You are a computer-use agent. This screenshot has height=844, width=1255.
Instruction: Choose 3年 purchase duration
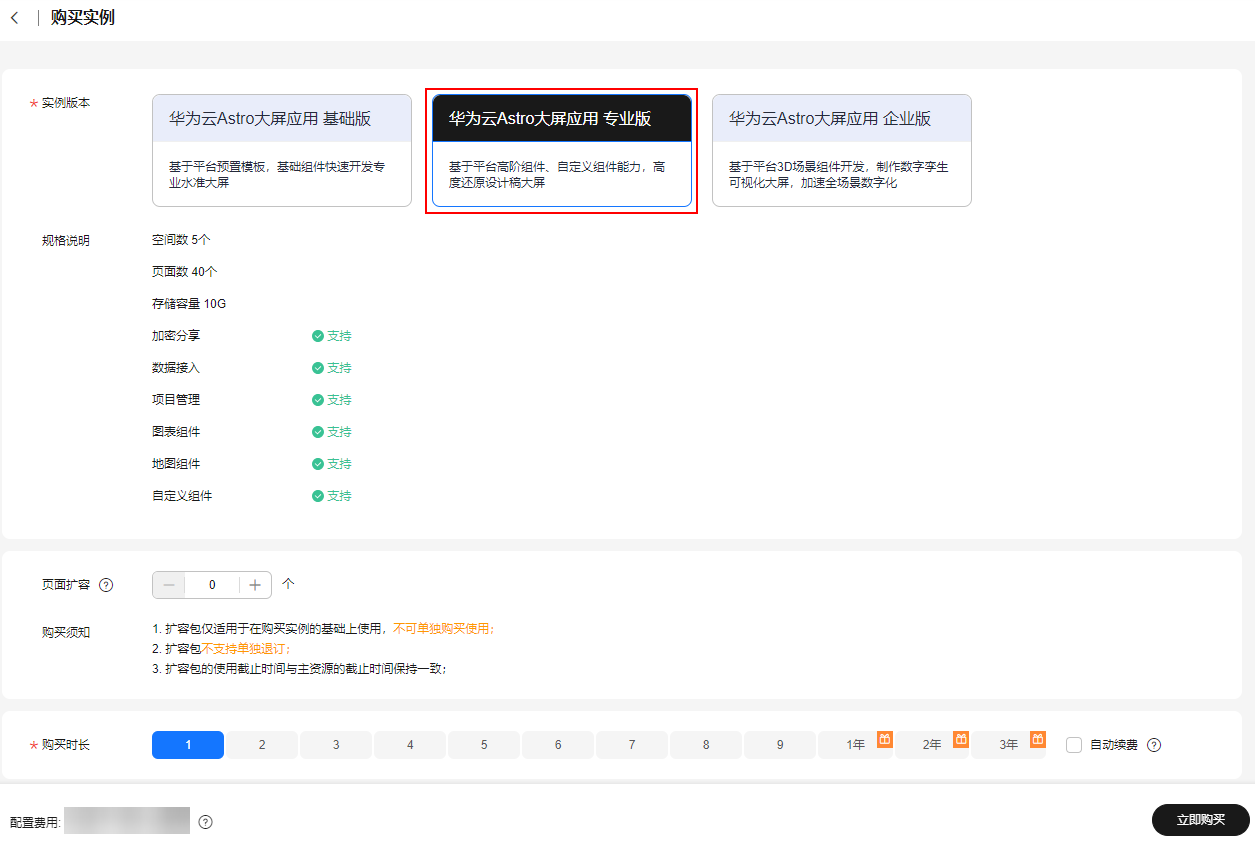click(x=1009, y=745)
